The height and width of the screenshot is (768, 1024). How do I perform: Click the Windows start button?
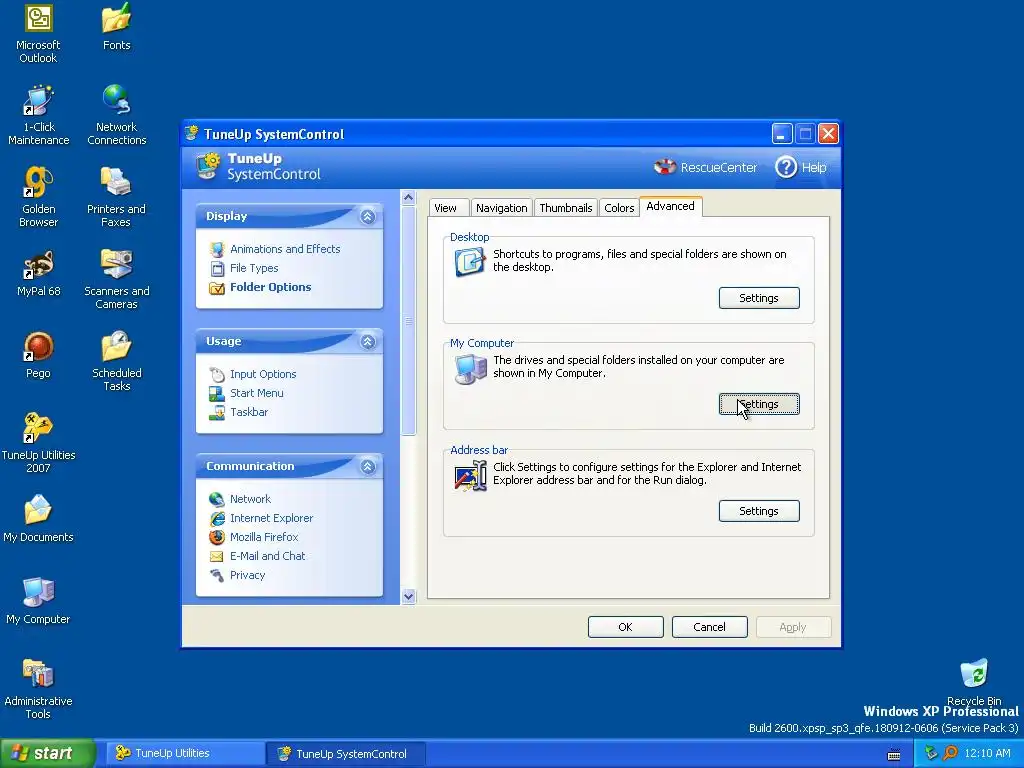[47, 754]
